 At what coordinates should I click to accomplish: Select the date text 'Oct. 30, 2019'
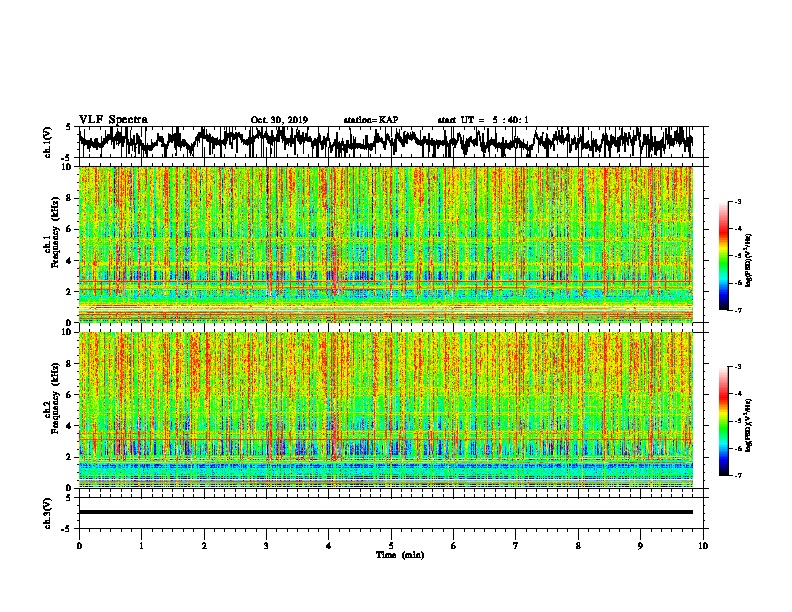279,120
